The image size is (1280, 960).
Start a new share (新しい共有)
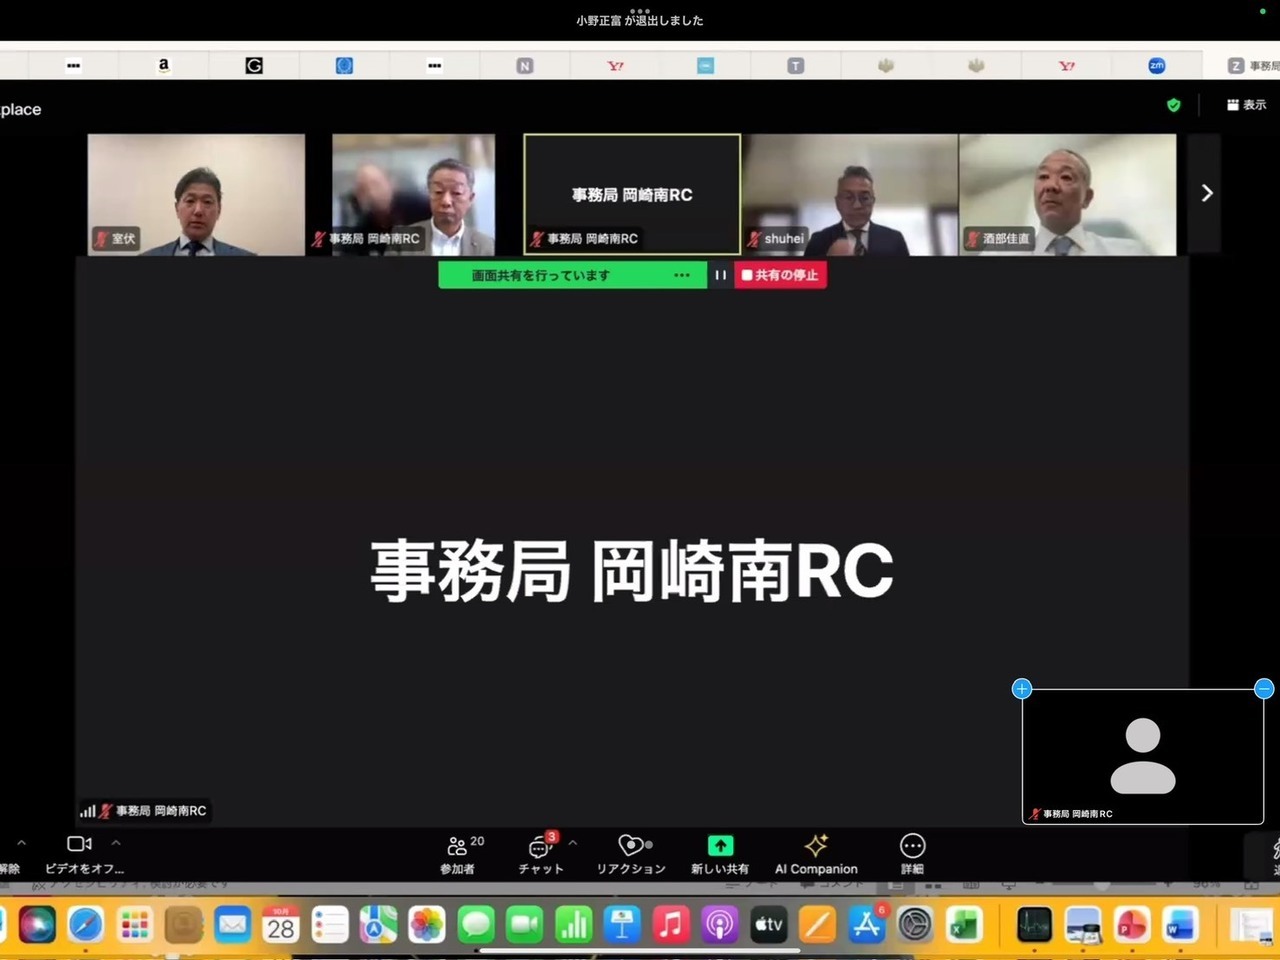[x=720, y=854]
